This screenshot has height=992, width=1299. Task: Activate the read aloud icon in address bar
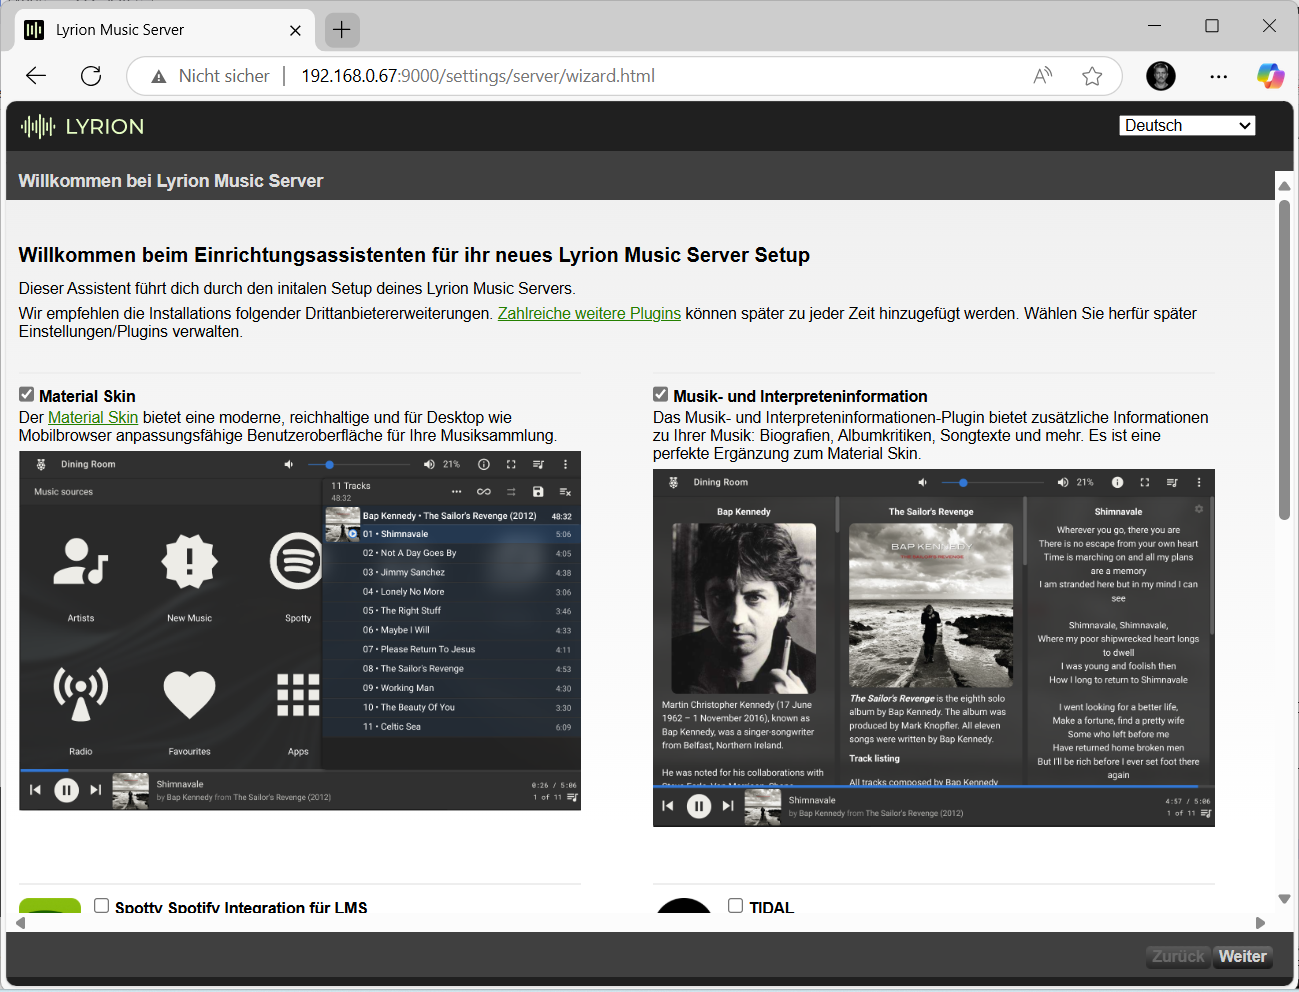pos(1043,76)
